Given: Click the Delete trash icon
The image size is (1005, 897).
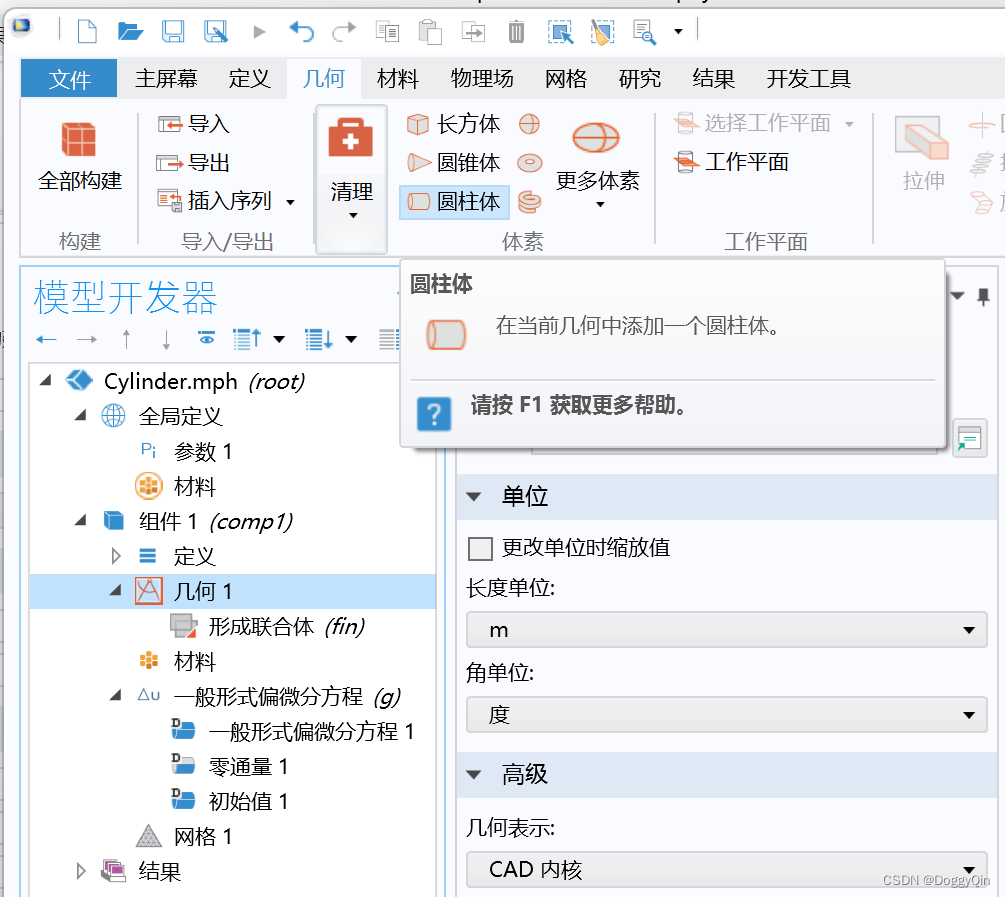Looking at the screenshot, I should click(516, 31).
